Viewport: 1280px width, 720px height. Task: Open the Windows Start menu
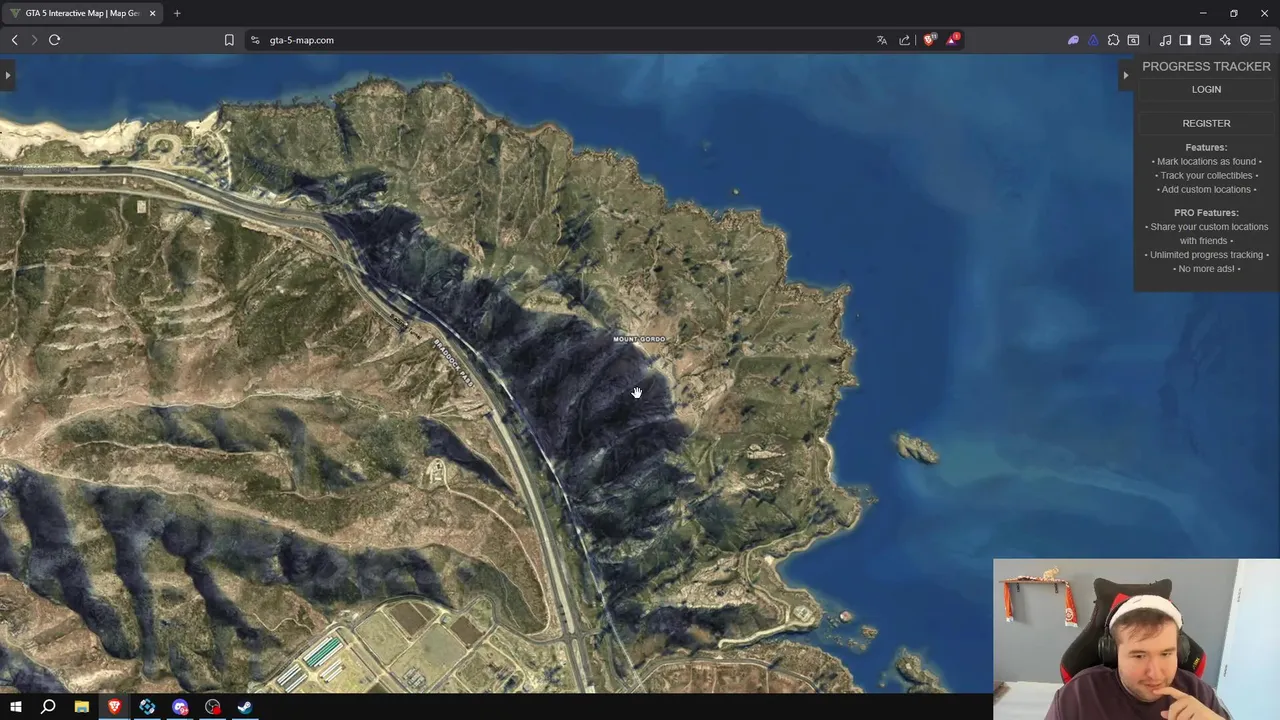click(15, 707)
